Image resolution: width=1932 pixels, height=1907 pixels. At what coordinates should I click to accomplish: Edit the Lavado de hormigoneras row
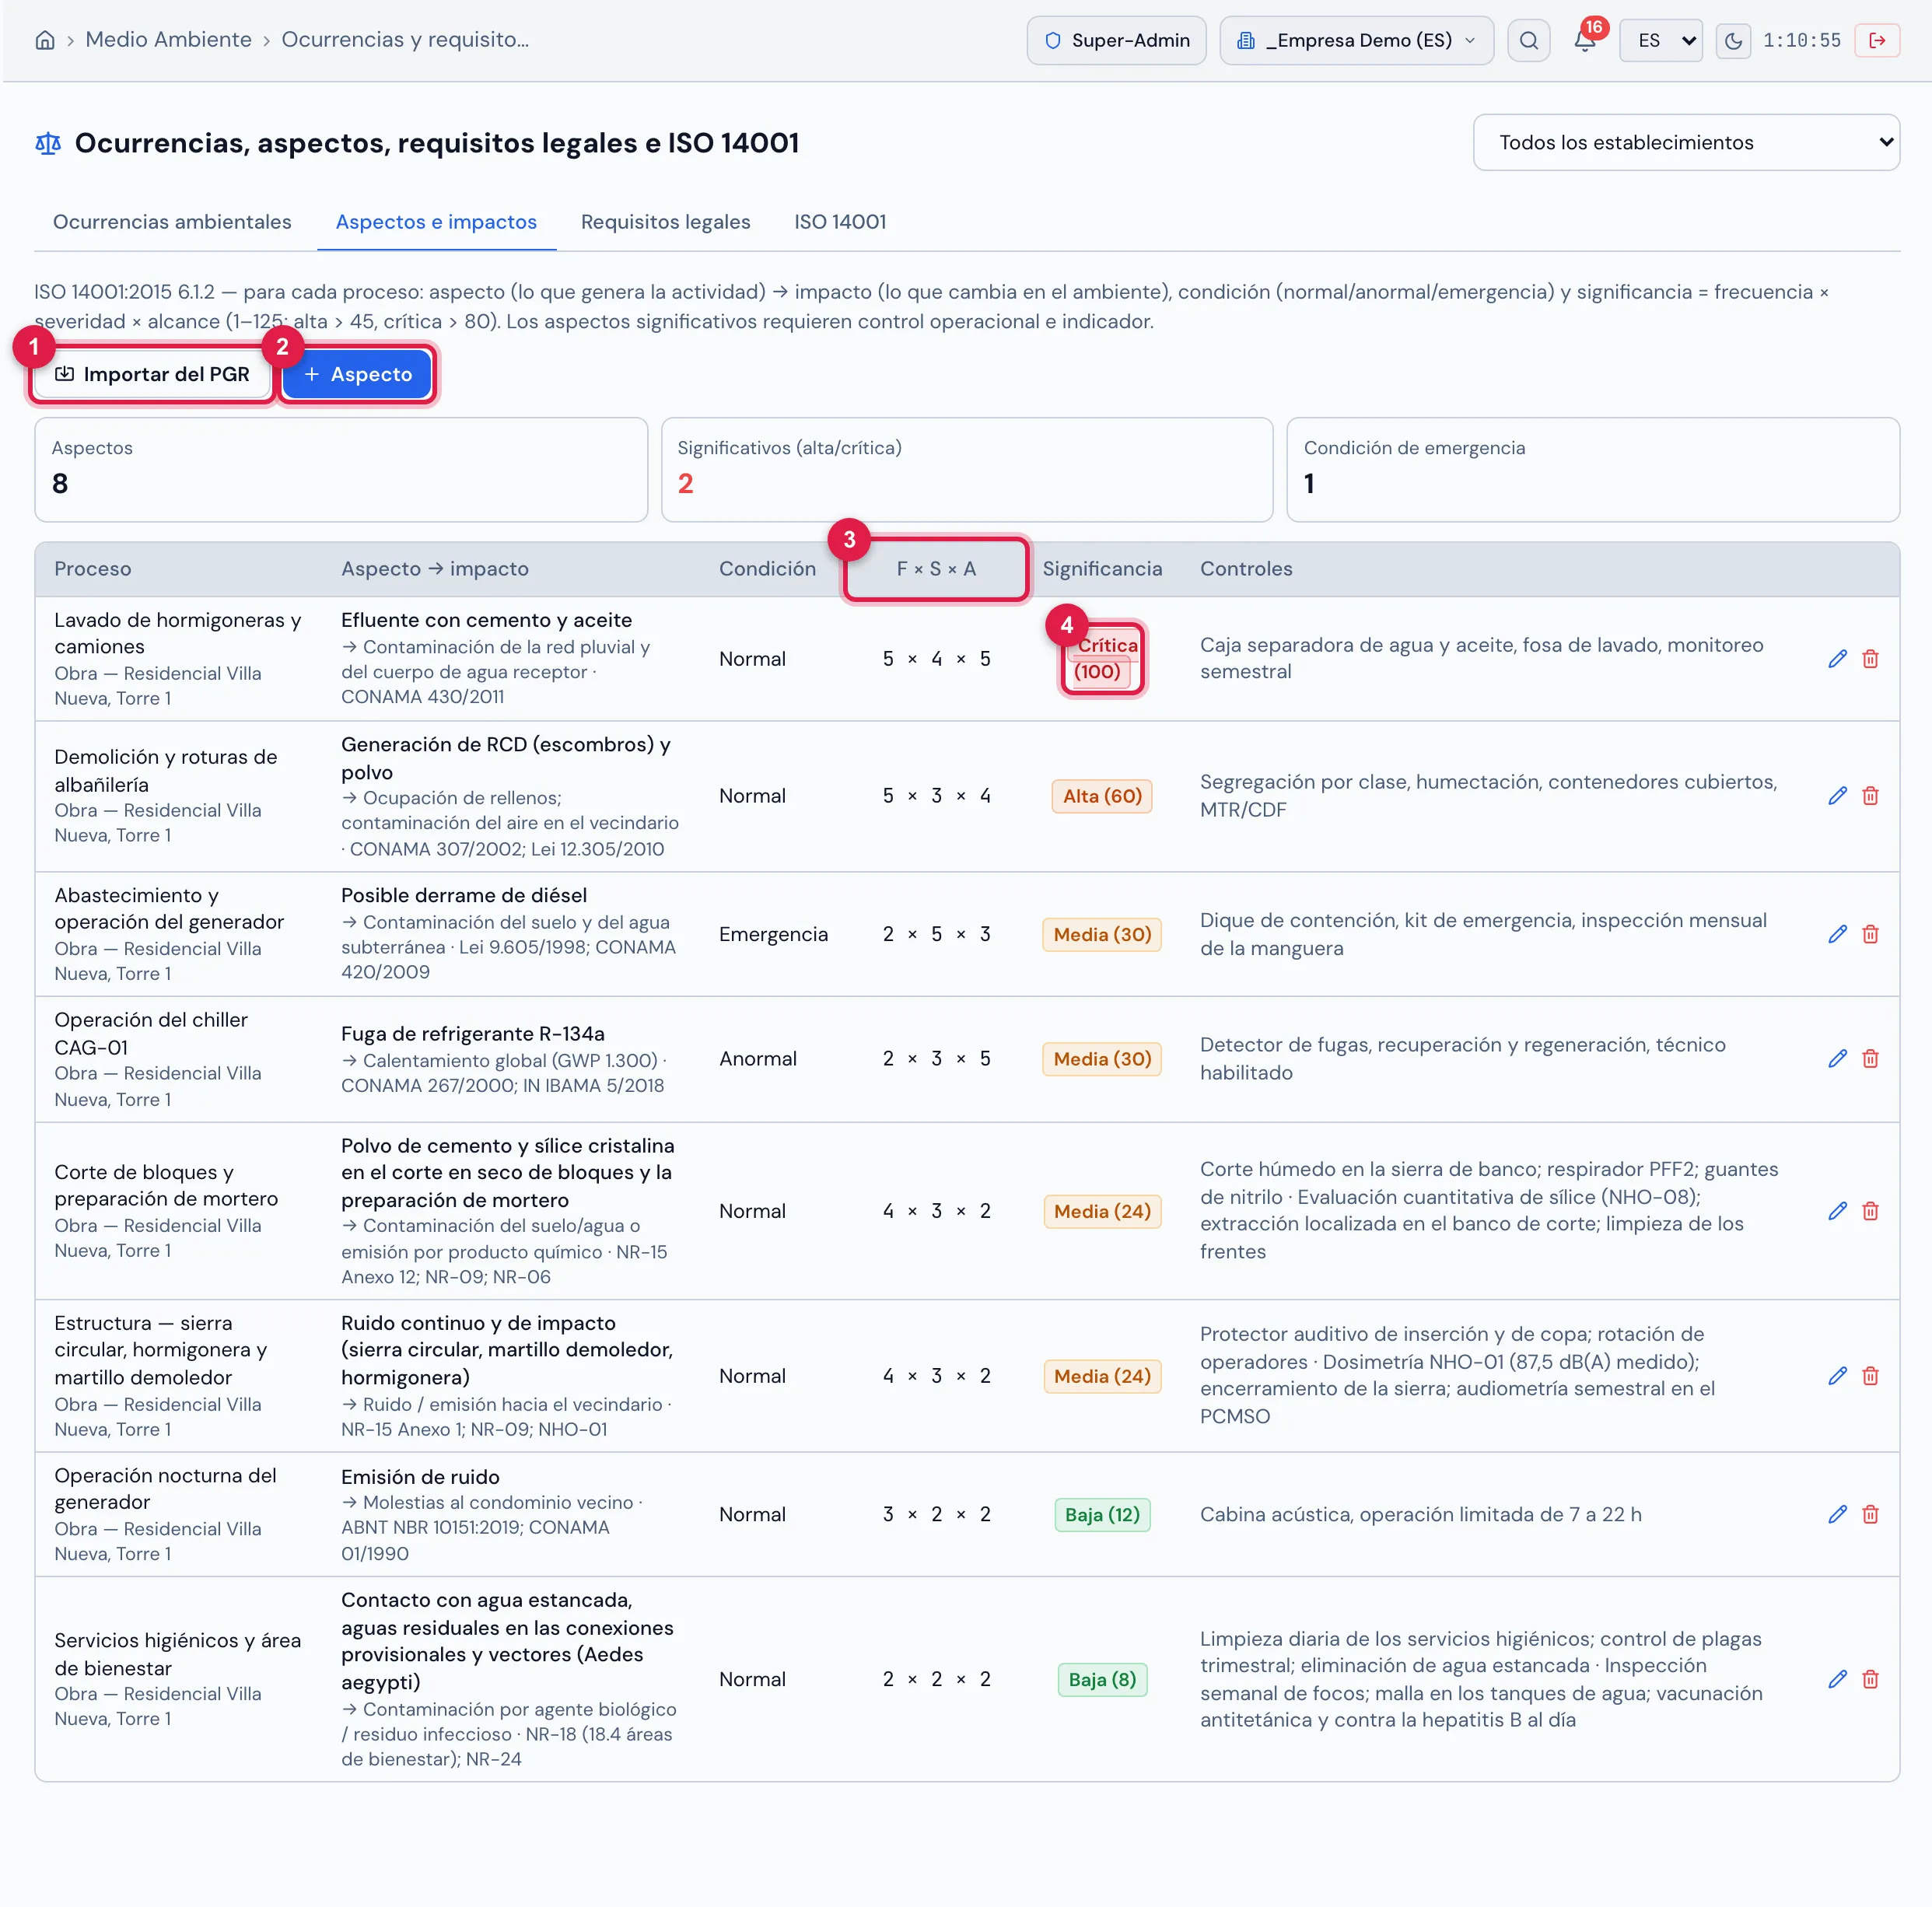point(1837,659)
